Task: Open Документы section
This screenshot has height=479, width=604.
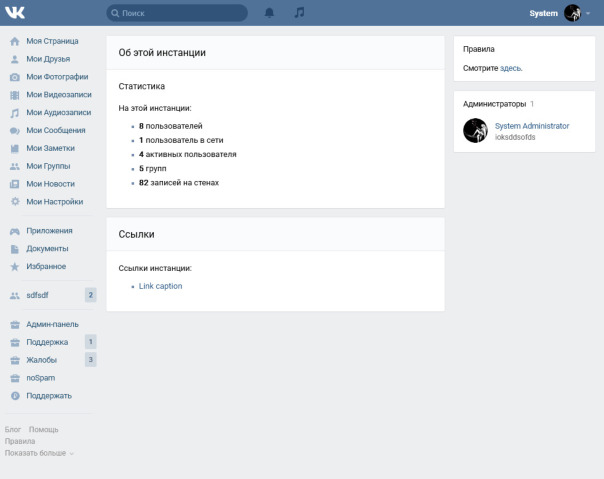Action: (47, 249)
